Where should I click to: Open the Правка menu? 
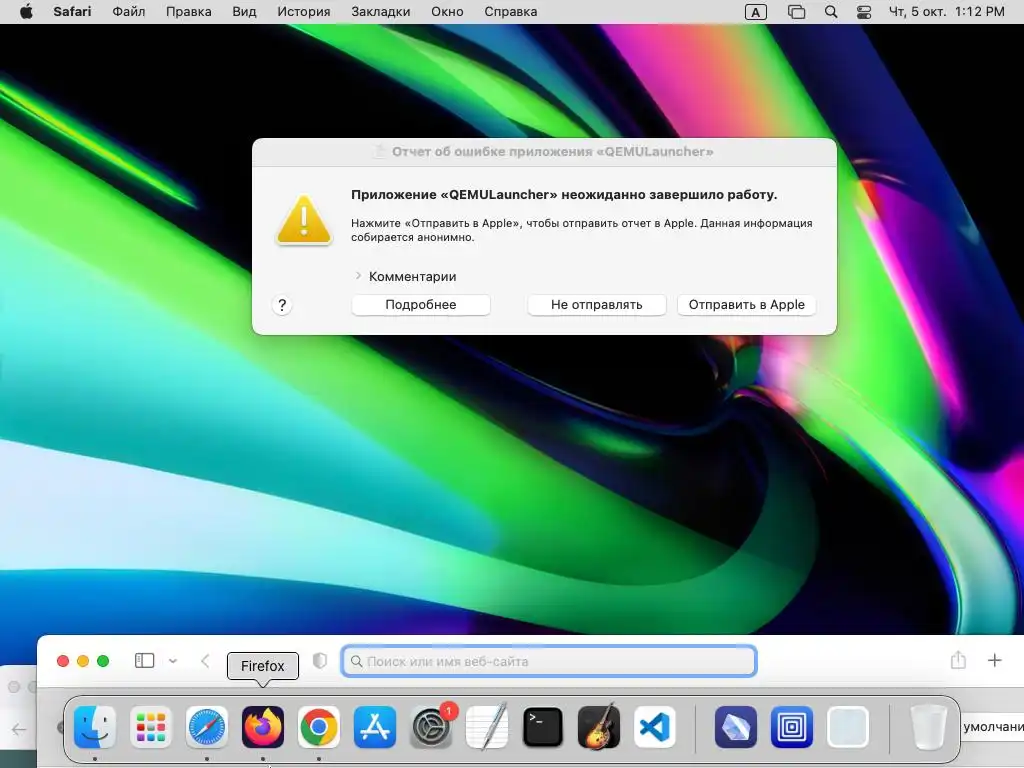pos(188,12)
